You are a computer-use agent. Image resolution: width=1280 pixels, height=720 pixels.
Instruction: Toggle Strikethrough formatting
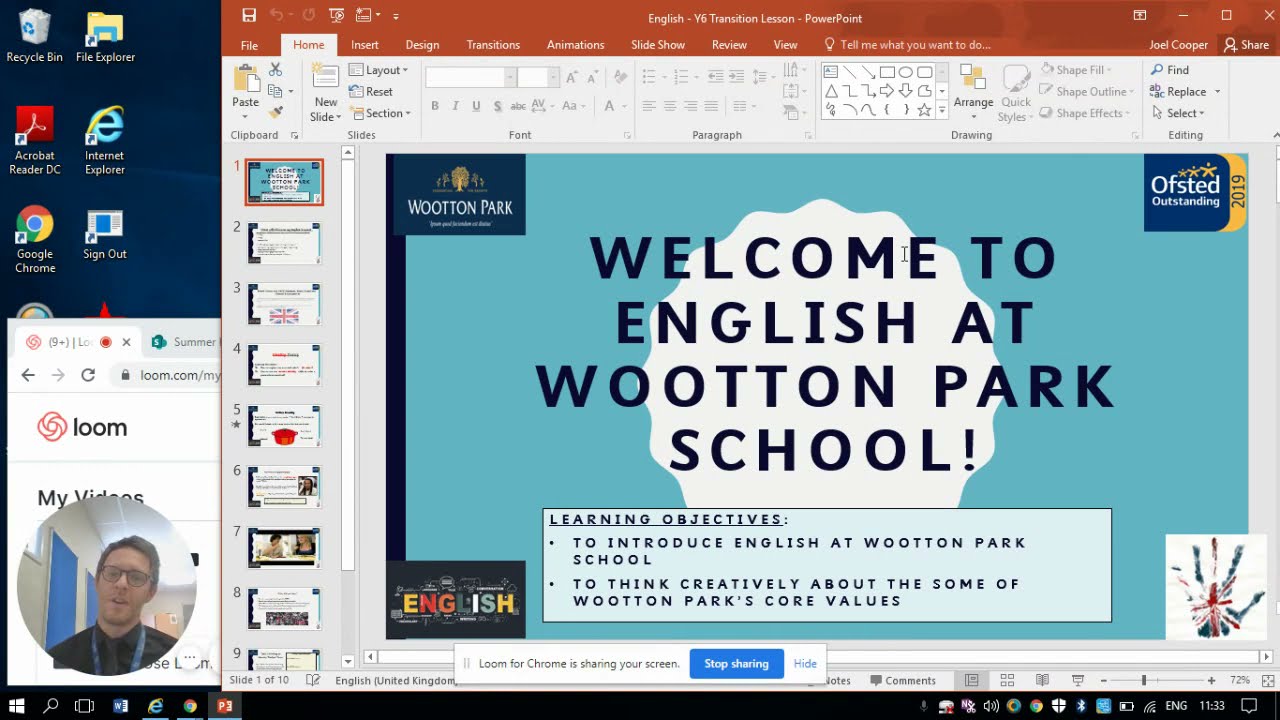pyautogui.click(x=518, y=106)
